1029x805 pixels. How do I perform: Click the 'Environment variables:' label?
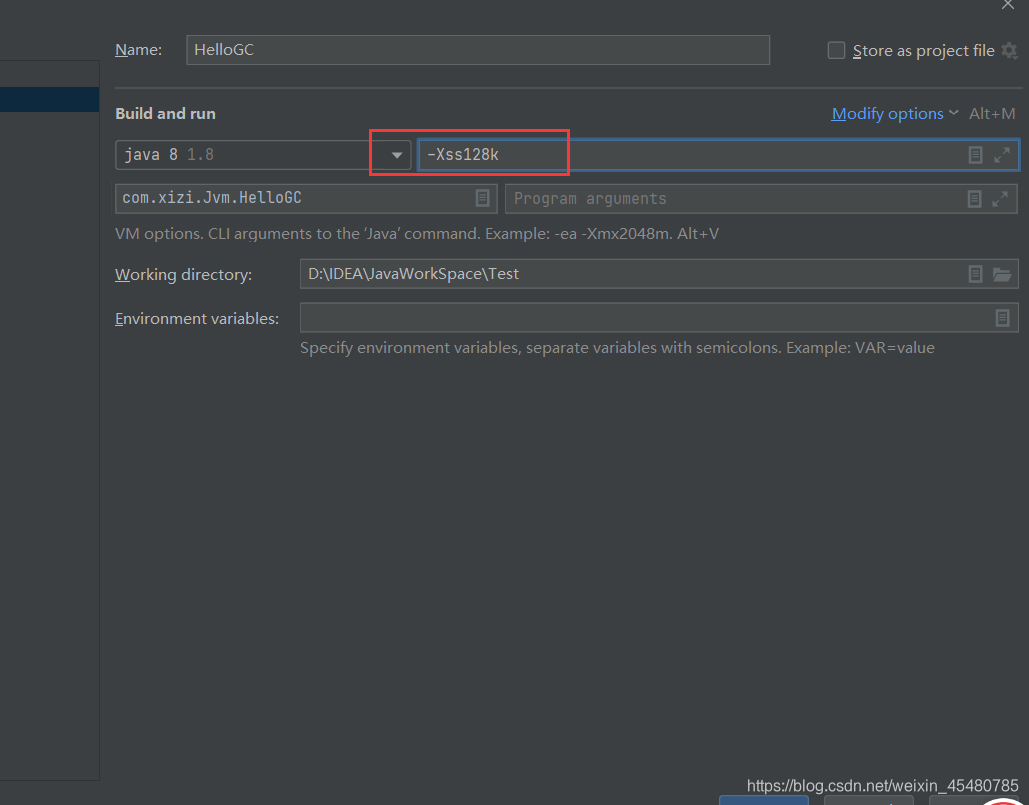coord(197,319)
